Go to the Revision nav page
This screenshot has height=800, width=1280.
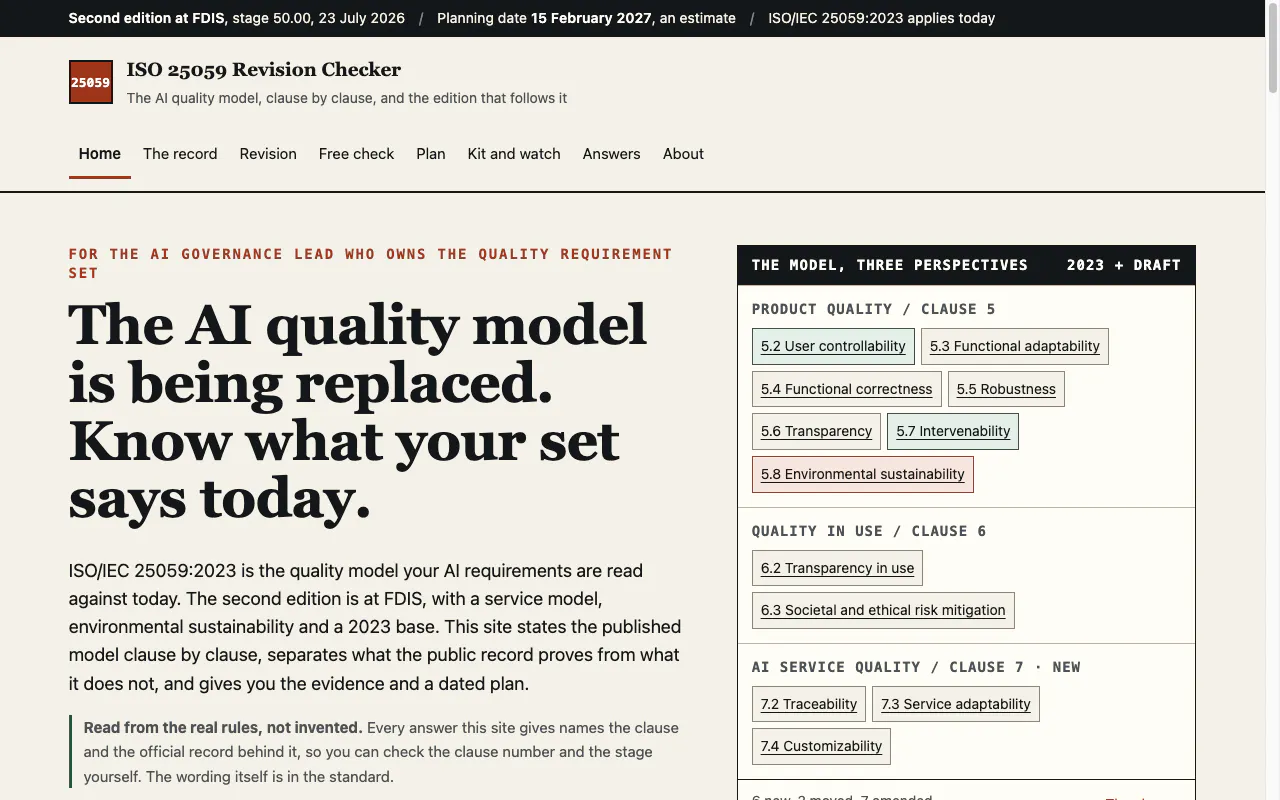(268, 154)
